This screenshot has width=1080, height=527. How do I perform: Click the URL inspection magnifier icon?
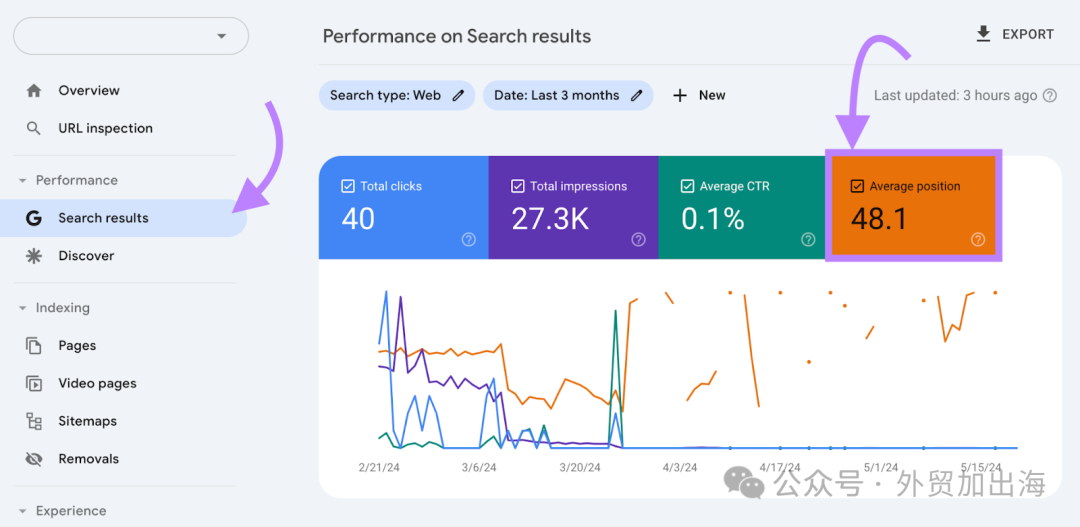pos(33,128)
